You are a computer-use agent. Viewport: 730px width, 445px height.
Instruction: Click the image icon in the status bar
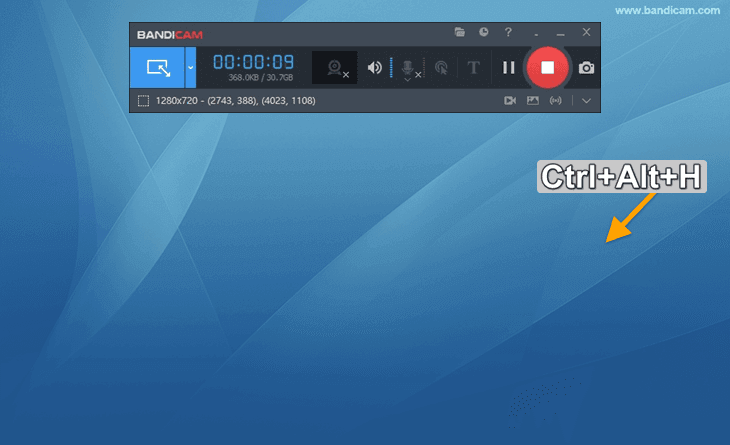(533, 101)
